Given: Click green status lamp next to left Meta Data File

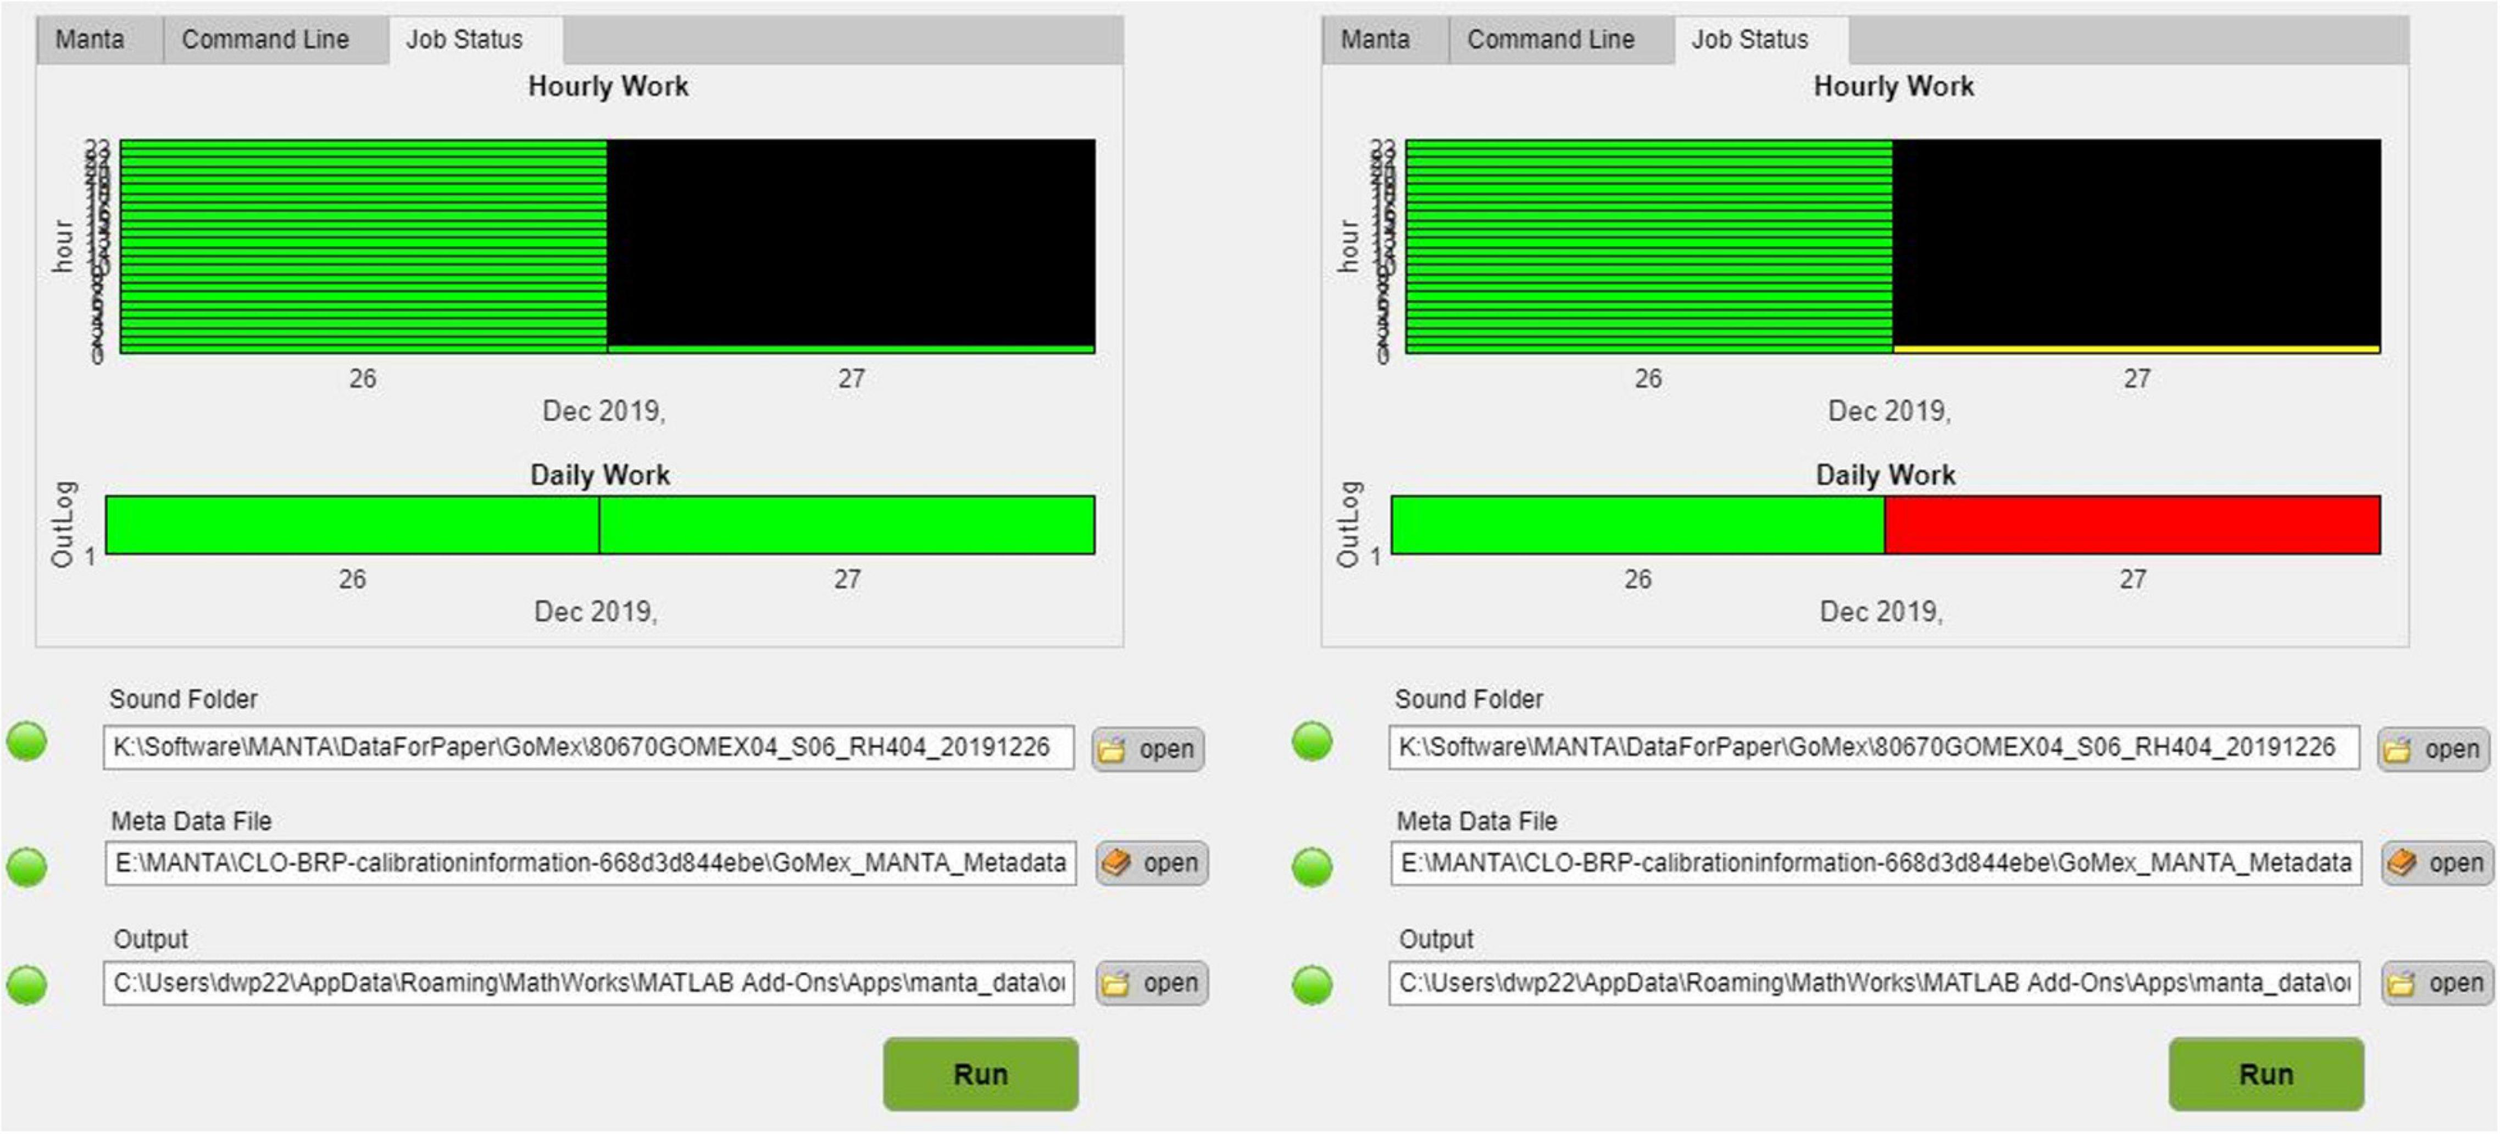Looking at the screenshot, I should point(27,866).
